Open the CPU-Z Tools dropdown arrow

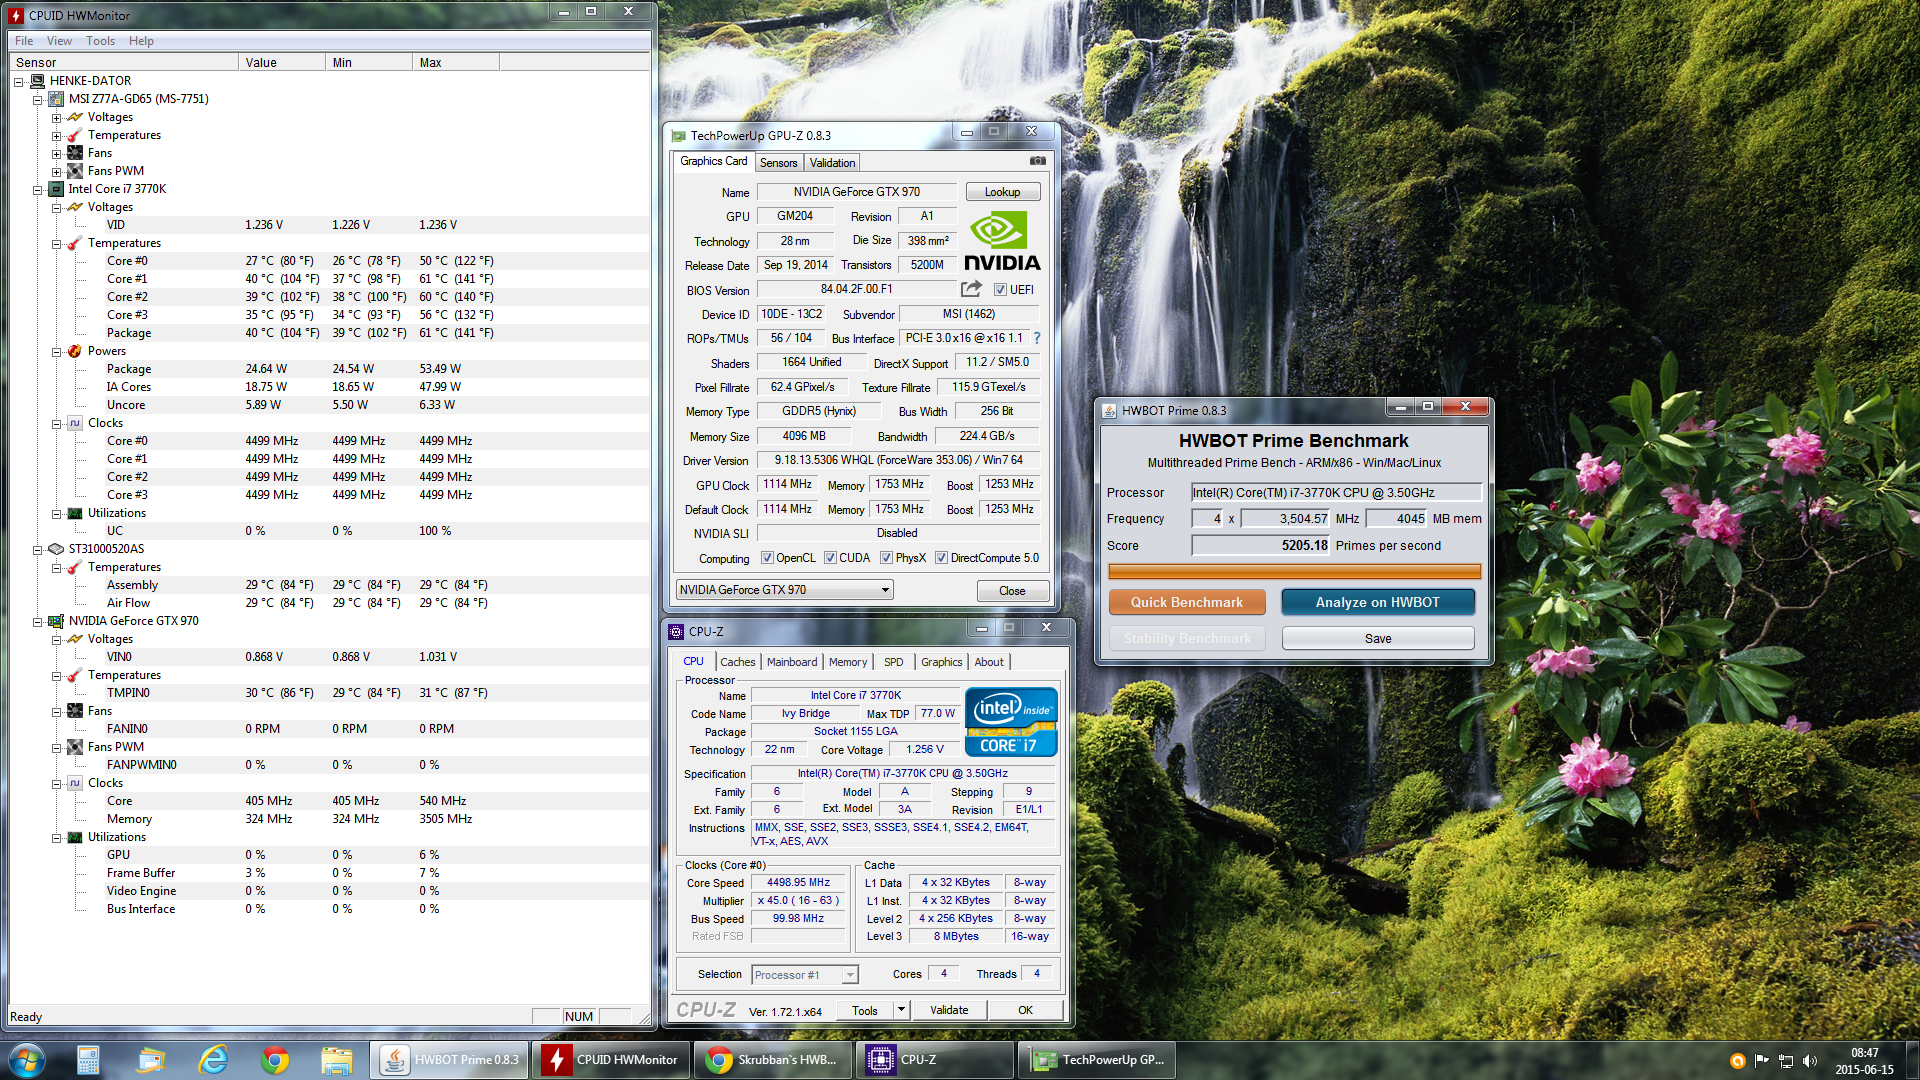click(901, 1010)
